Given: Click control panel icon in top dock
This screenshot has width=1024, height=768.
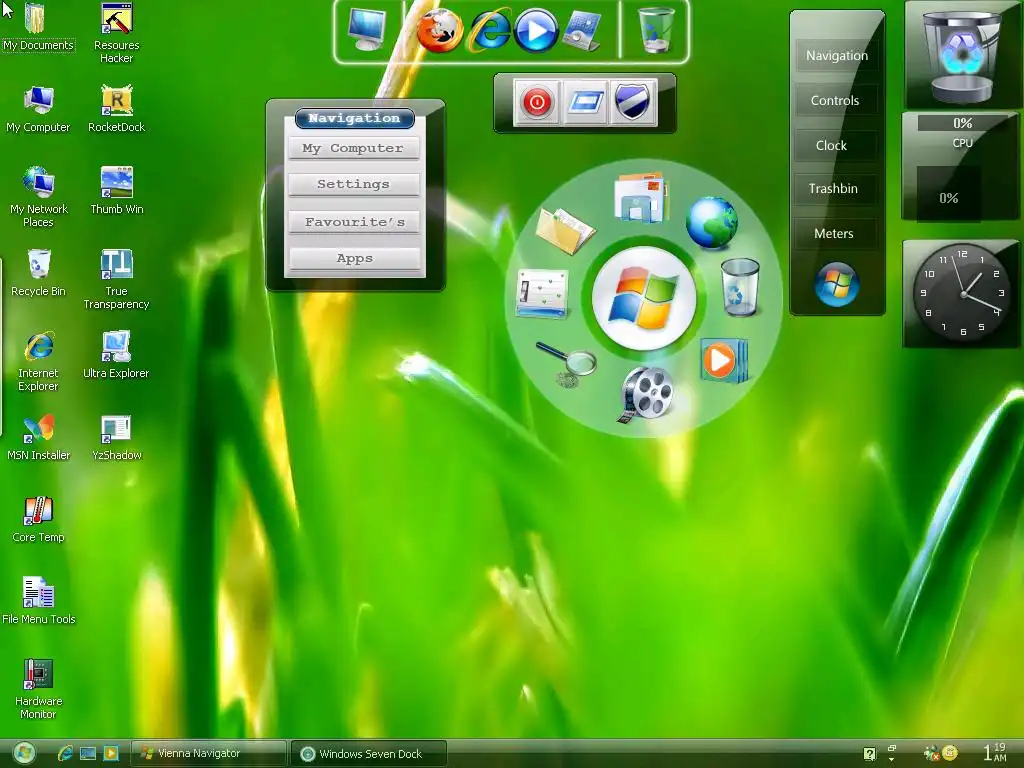Looking at the screenshot, I should pyautogui.click(x=583, y=30).
